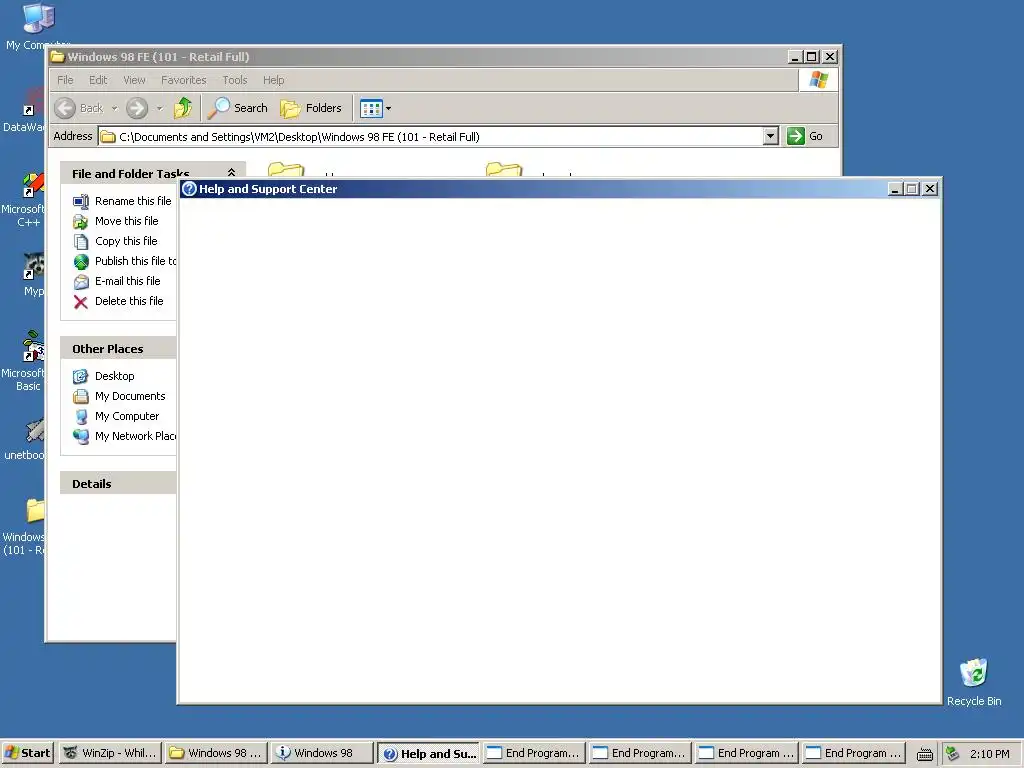Go to My Documents in Other Places
1024x768 pixels.
click(130, 396)
